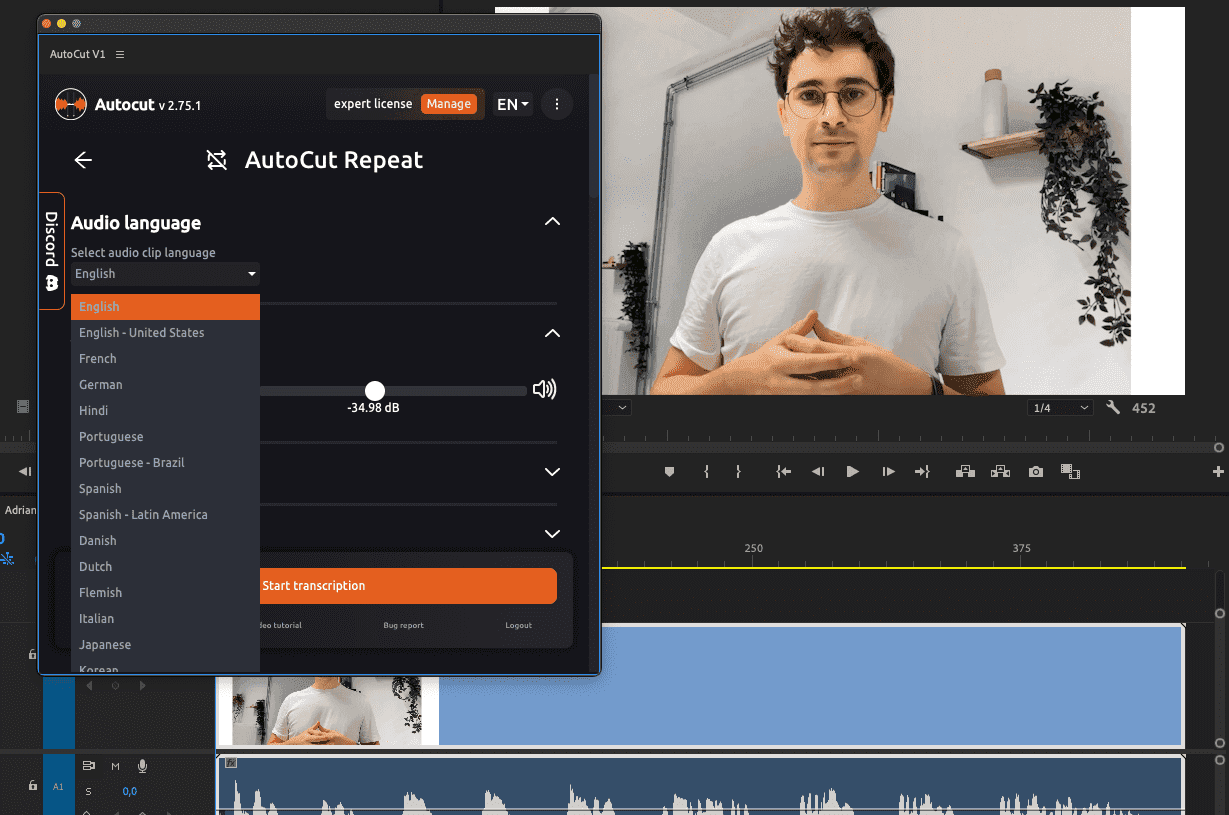Go back with the AutoCut arrow
This screenshot has height=815, width=1229.
click(x=83, y=160)
